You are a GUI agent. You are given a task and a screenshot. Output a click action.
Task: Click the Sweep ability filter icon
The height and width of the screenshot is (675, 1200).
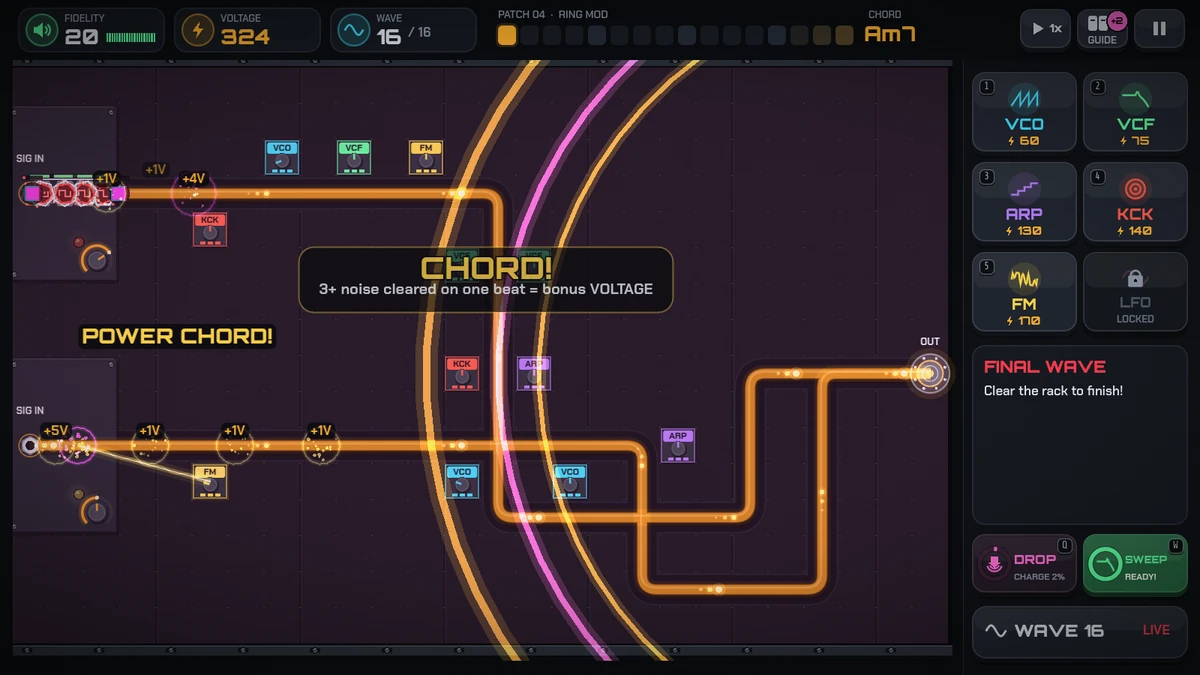pyautogui.click(x=1104, y=565)
